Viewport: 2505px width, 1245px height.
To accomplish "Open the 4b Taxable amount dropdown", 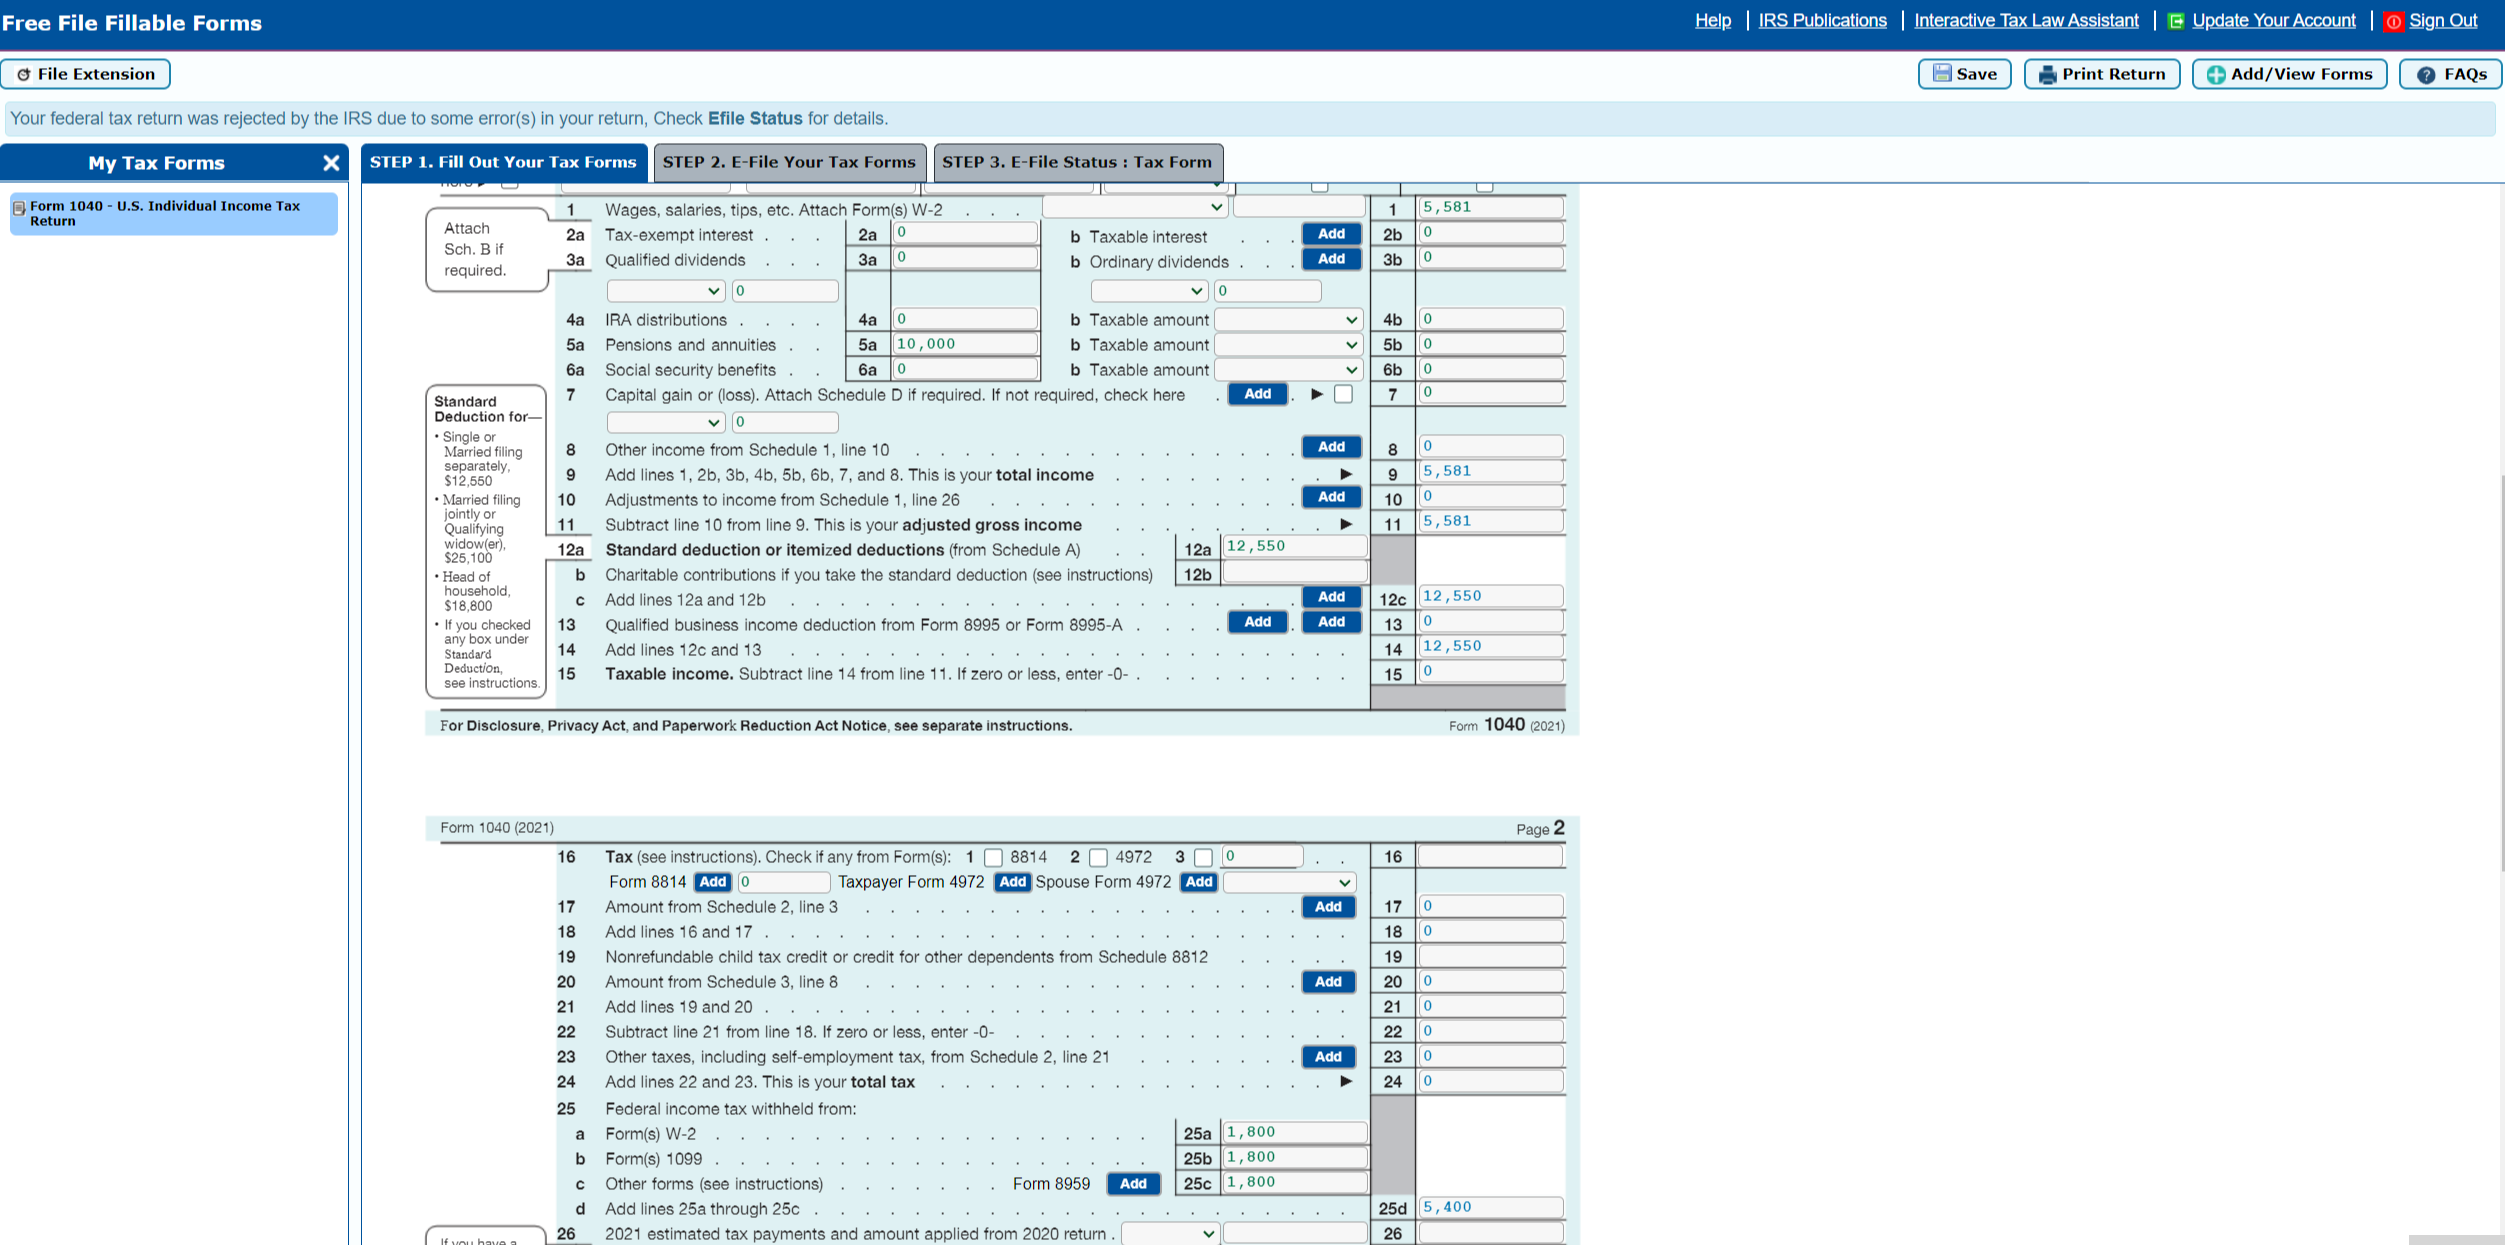I will click(x=1288, y=320).
